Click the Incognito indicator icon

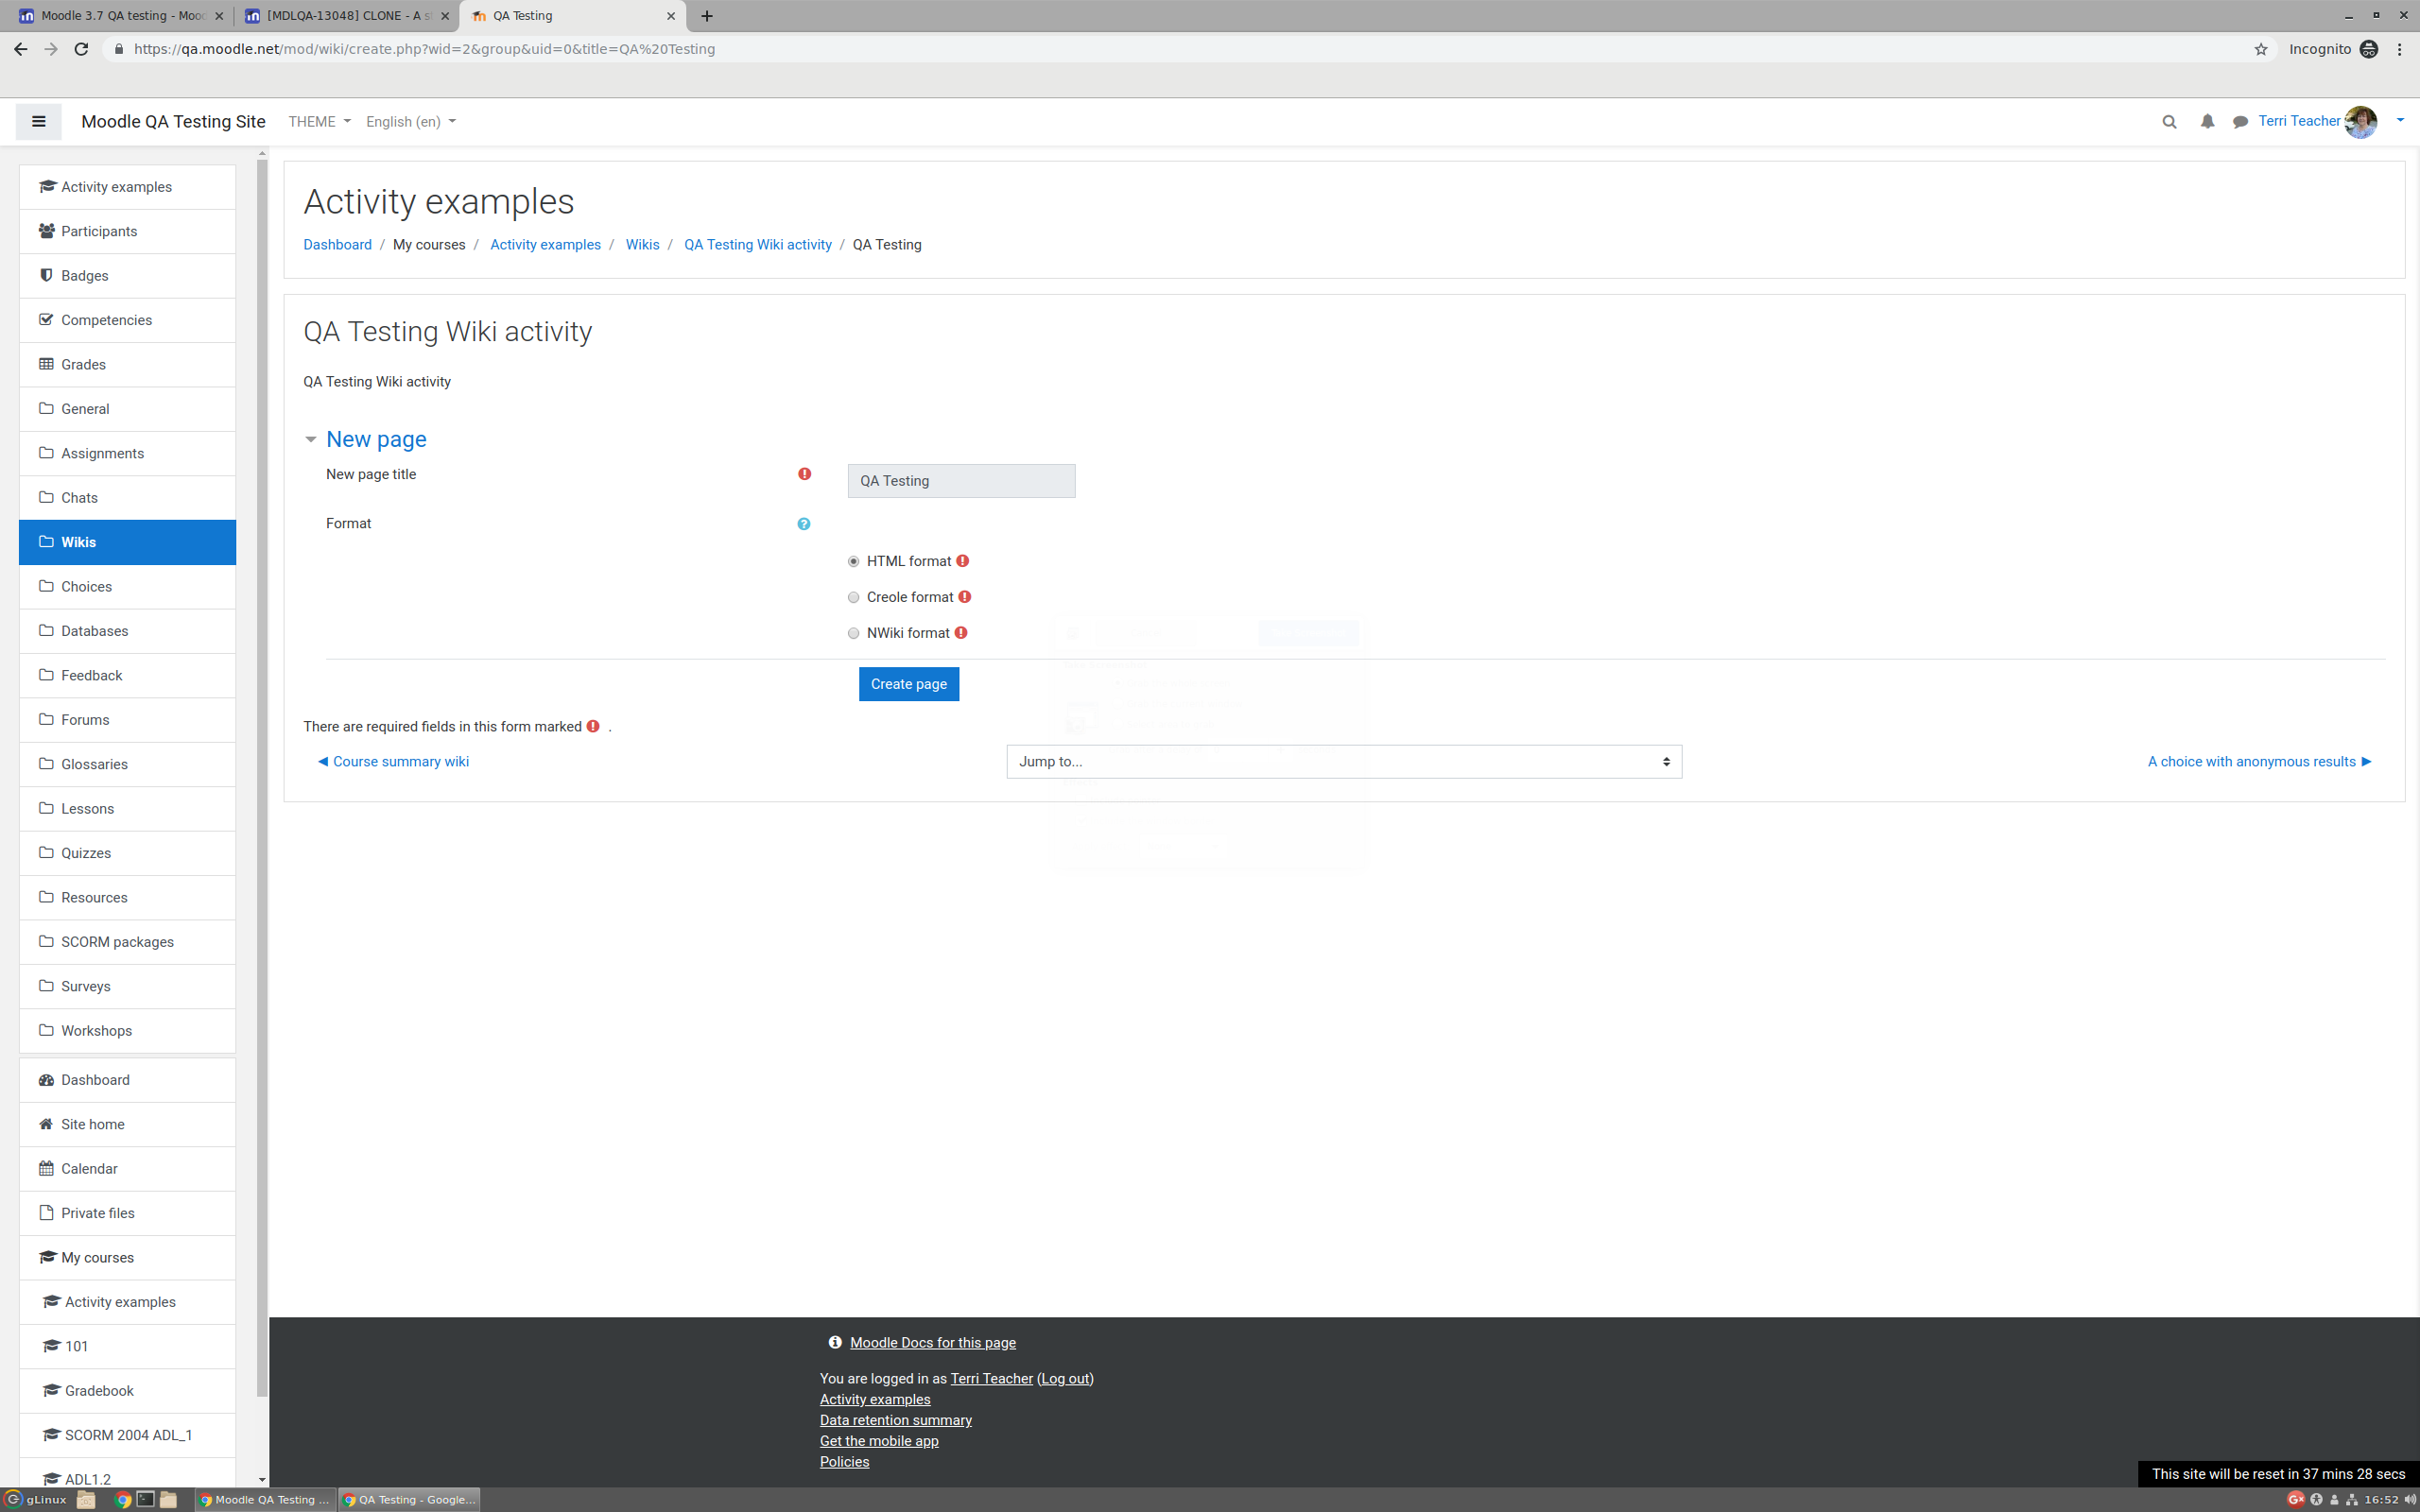2369,49
